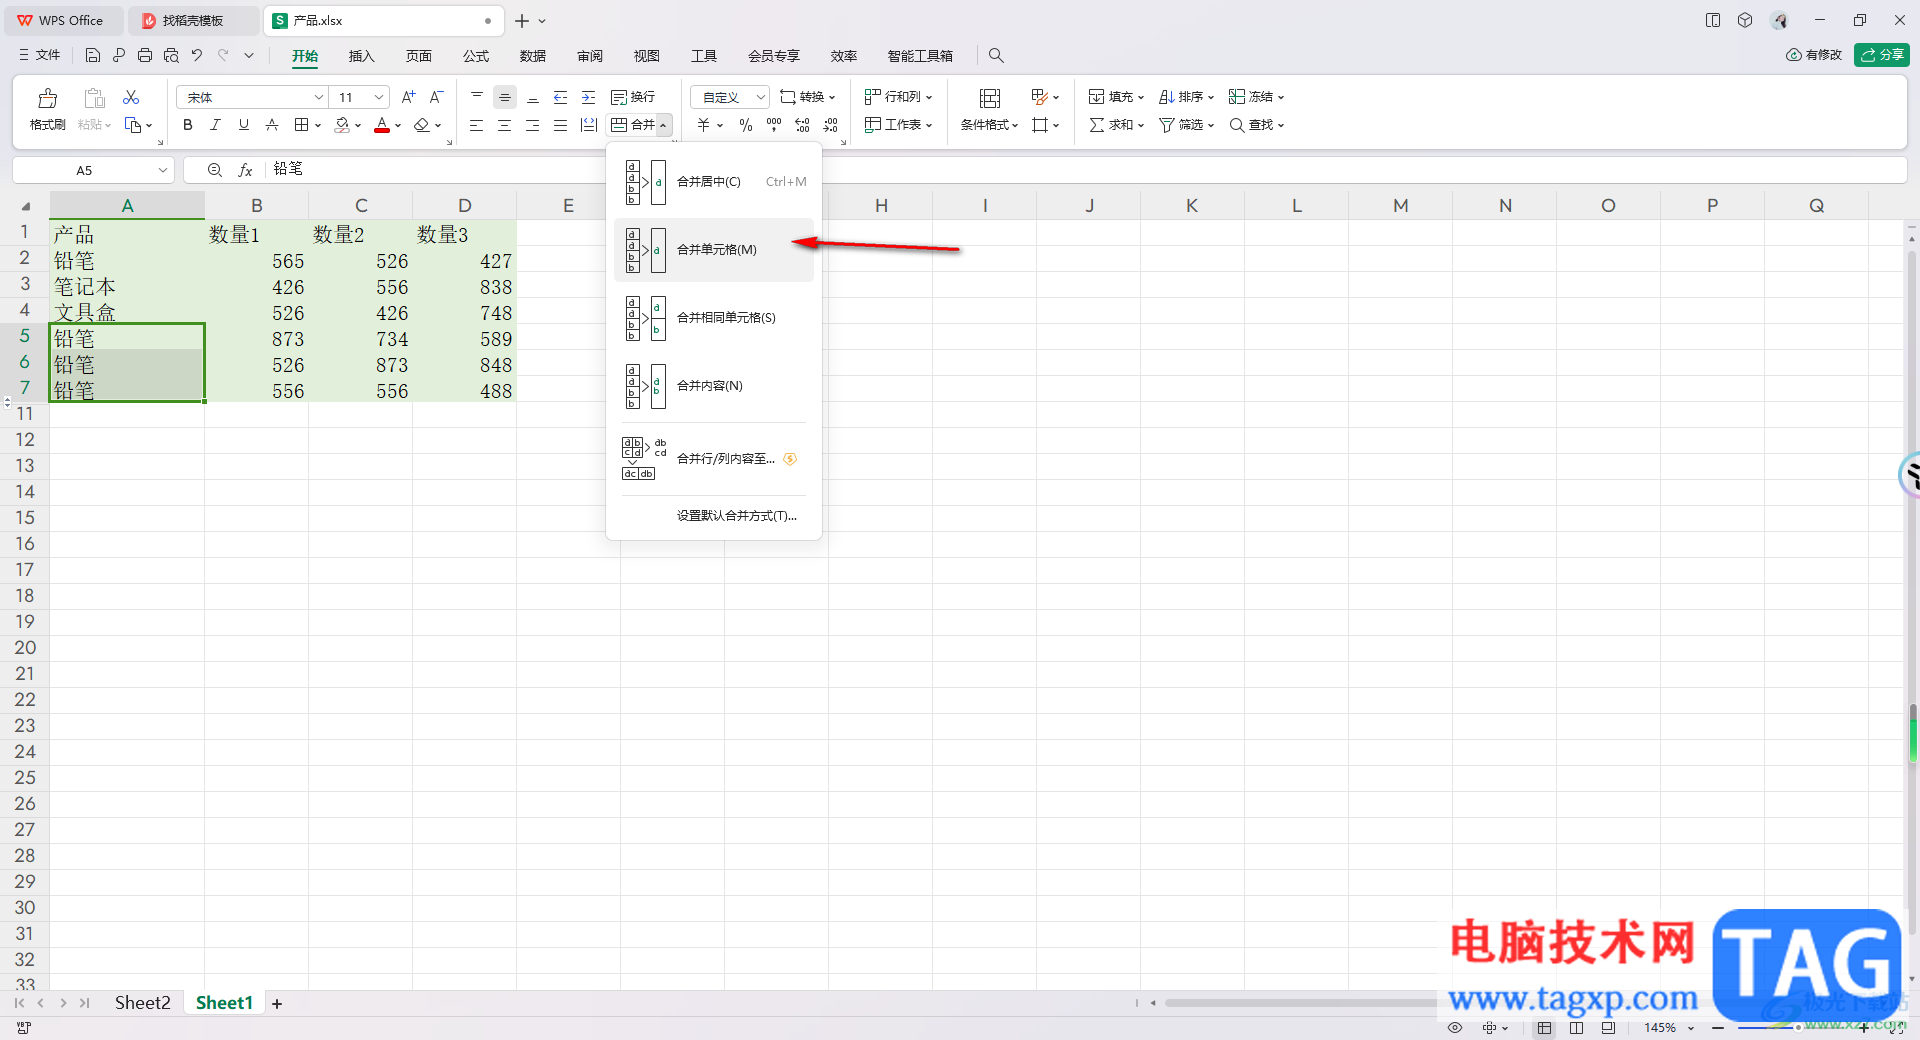Screen dimensions: 1920x1040
Task: Click the percent style icon
Action: (745, 125)
